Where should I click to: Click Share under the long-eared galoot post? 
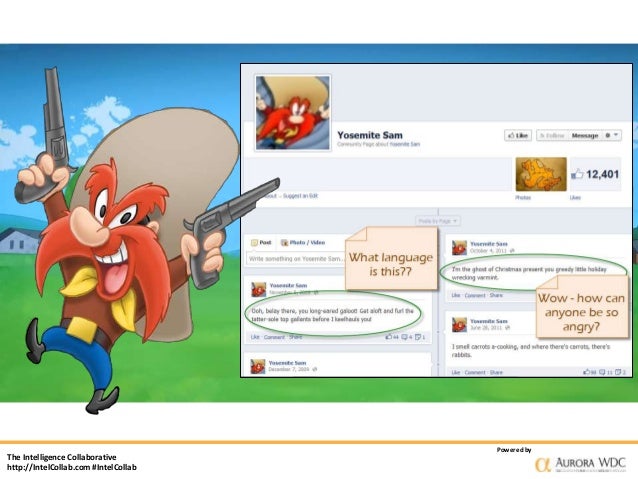coord(295,337)
